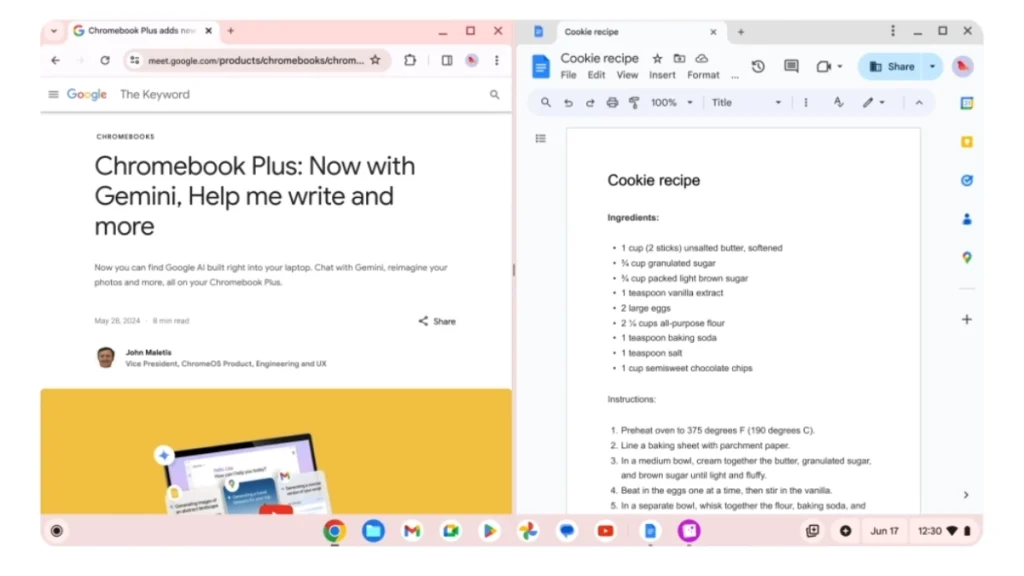Collapse the Docs menus with the chevron
This screenshot has width=1024, height=576.
point(919,103)
